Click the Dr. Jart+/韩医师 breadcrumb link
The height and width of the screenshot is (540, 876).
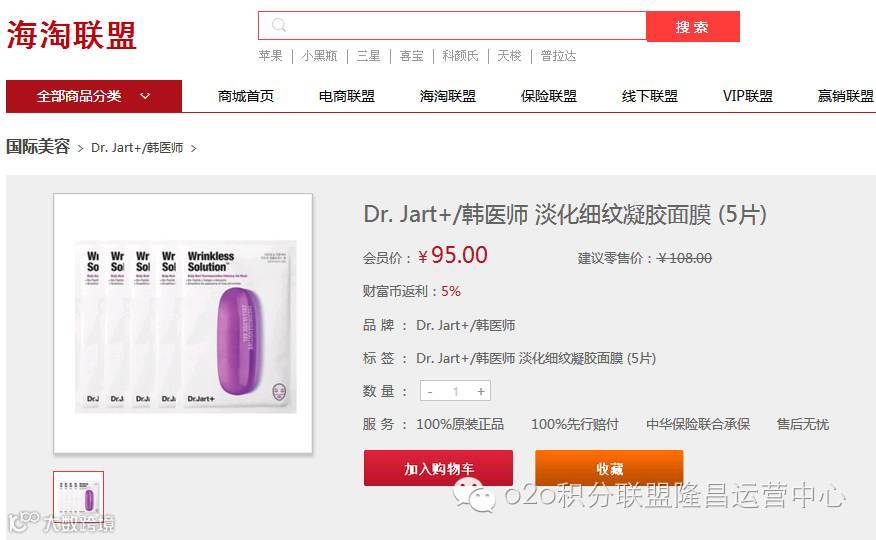137,147
